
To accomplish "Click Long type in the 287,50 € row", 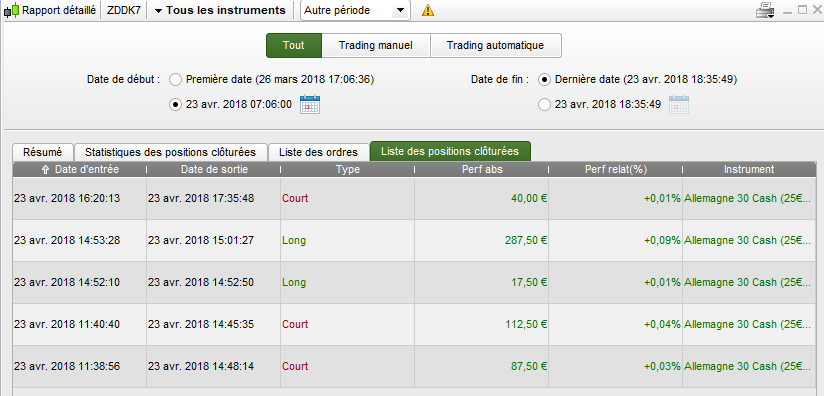I will (x=294, y=240).
